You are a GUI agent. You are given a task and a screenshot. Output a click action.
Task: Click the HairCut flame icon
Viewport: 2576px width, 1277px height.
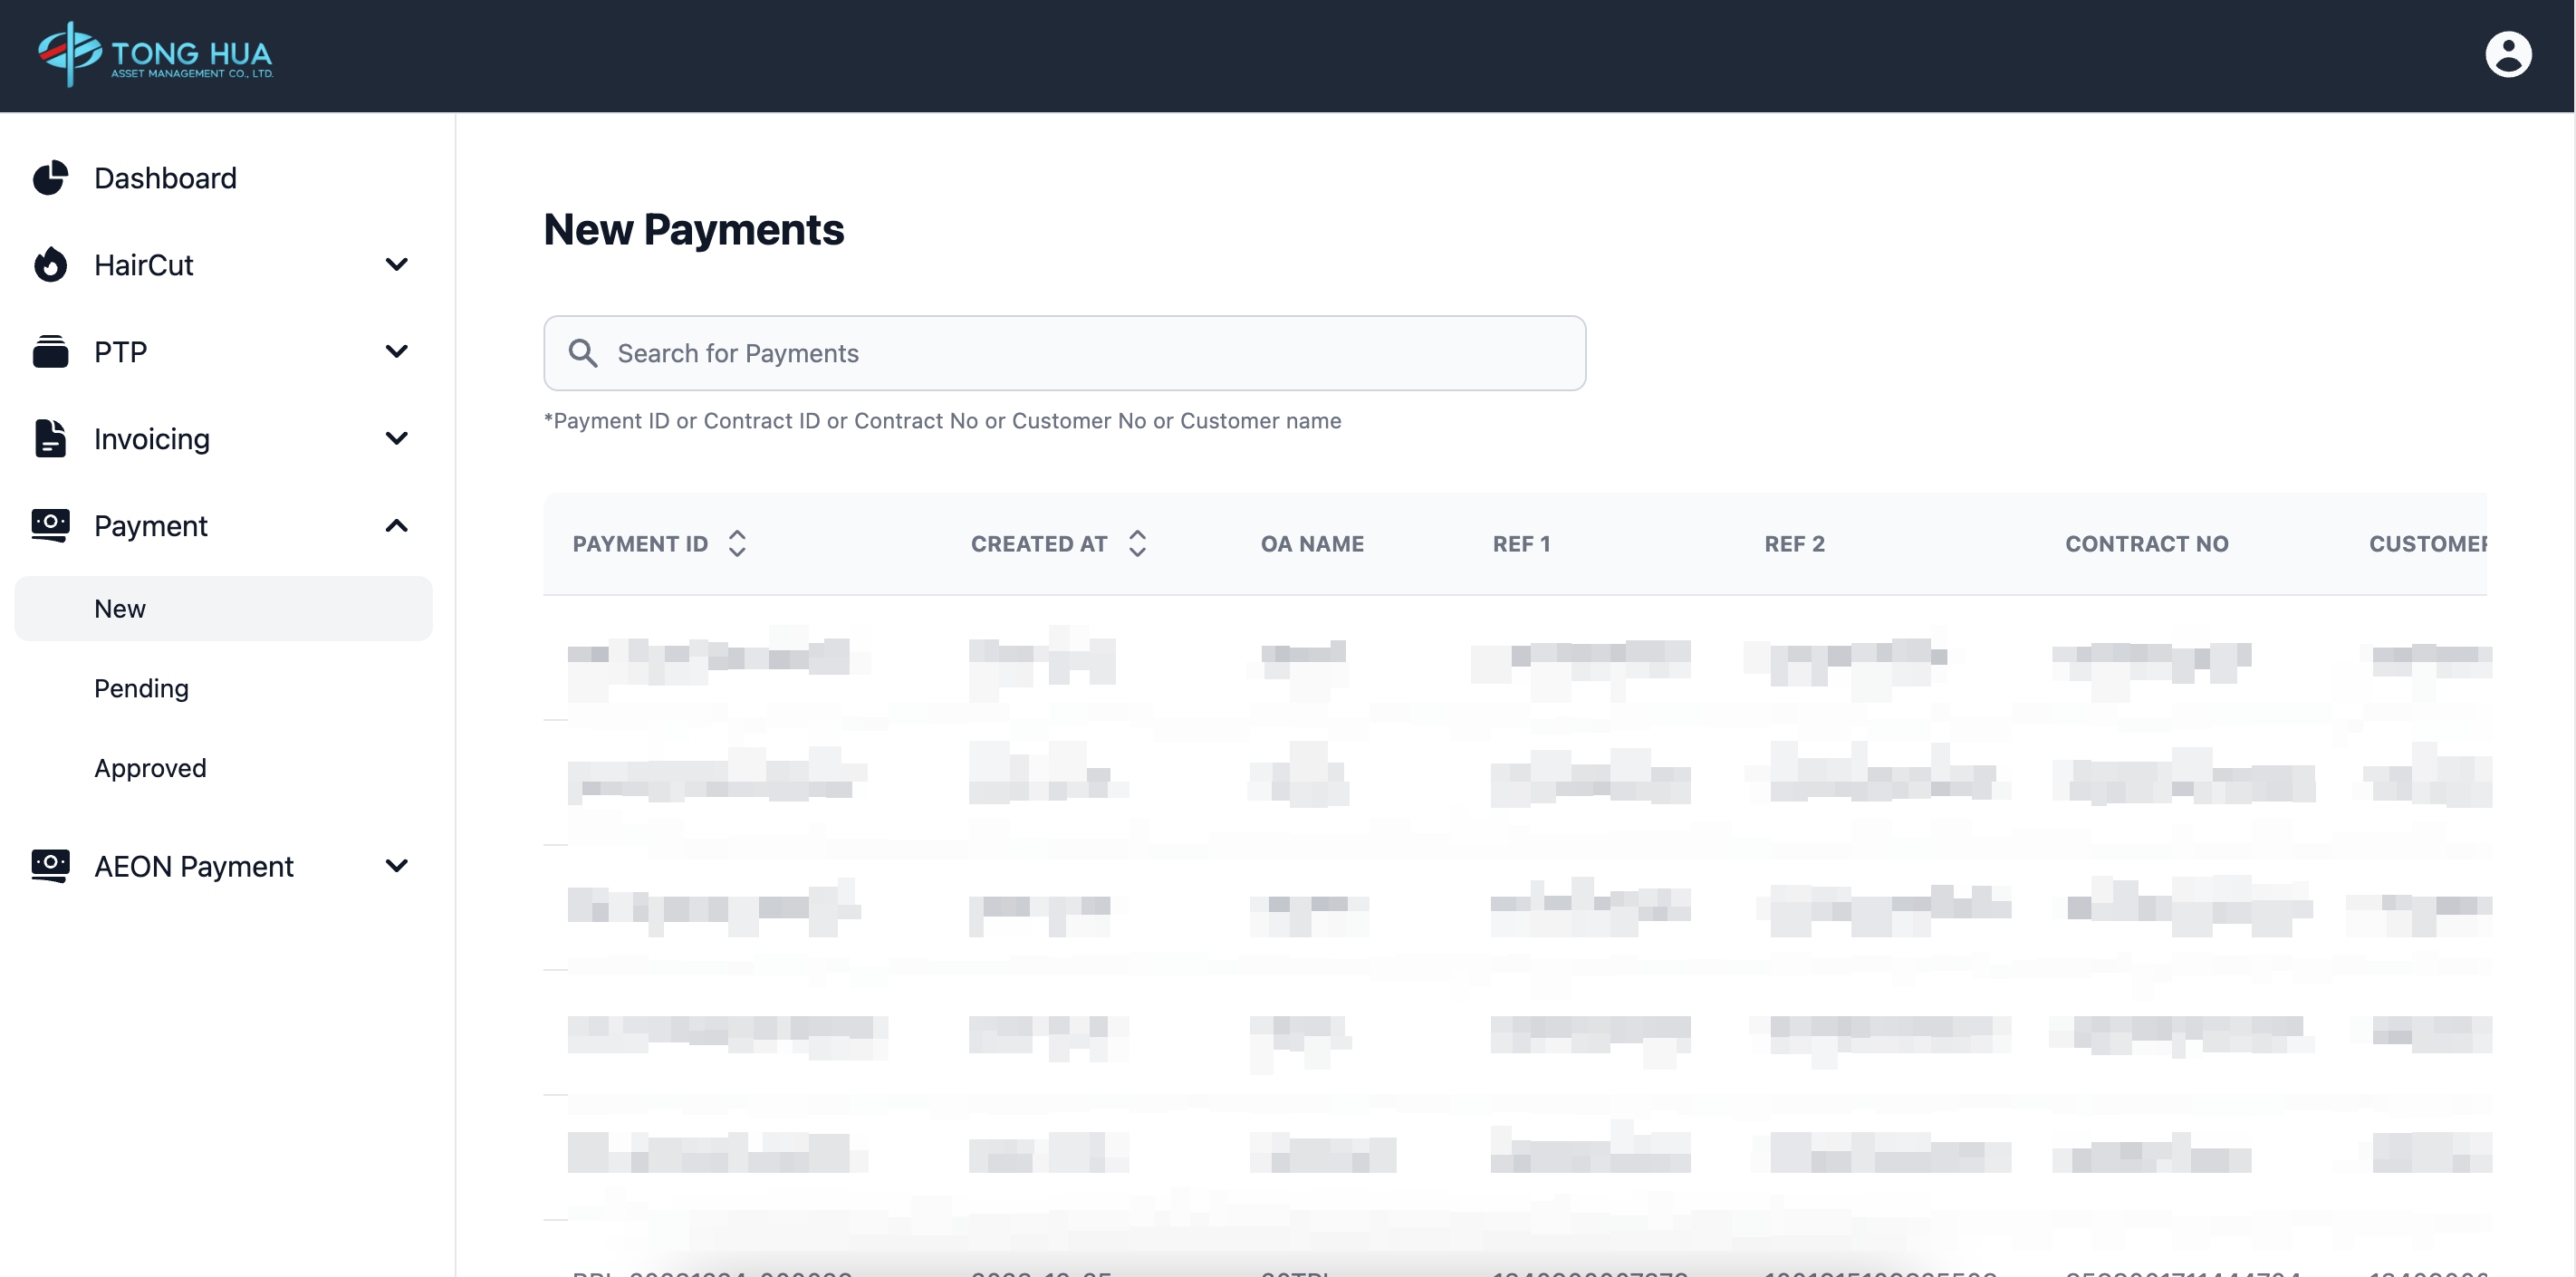click(x=50, y=265)
